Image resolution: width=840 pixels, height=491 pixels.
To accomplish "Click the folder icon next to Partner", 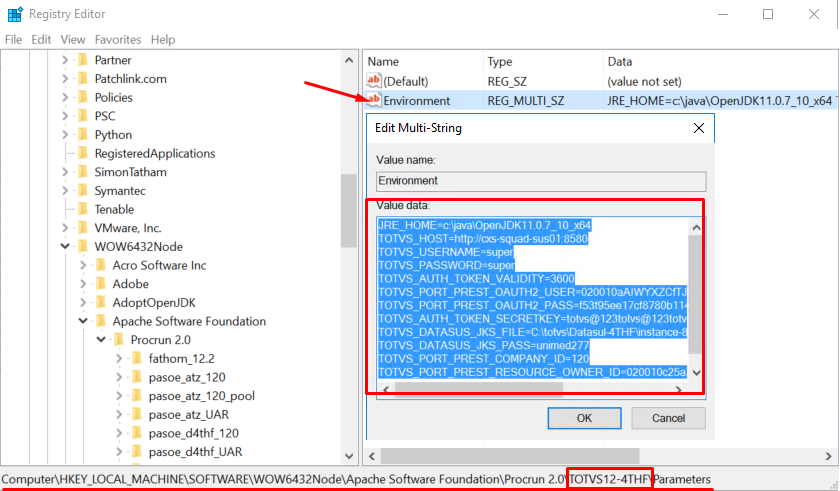I will pos(82,60).
